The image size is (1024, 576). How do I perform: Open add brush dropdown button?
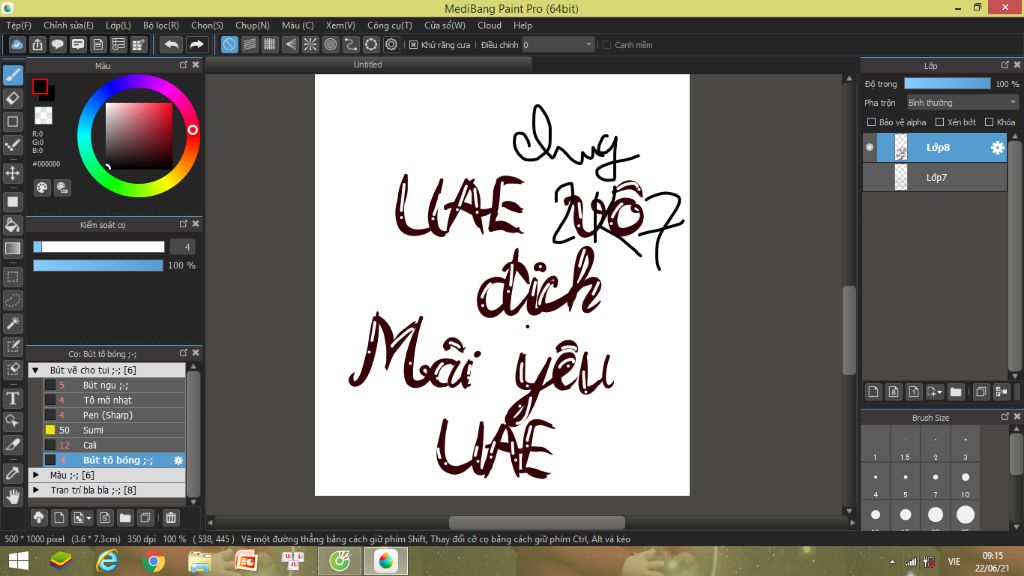[x=82, y=518]
